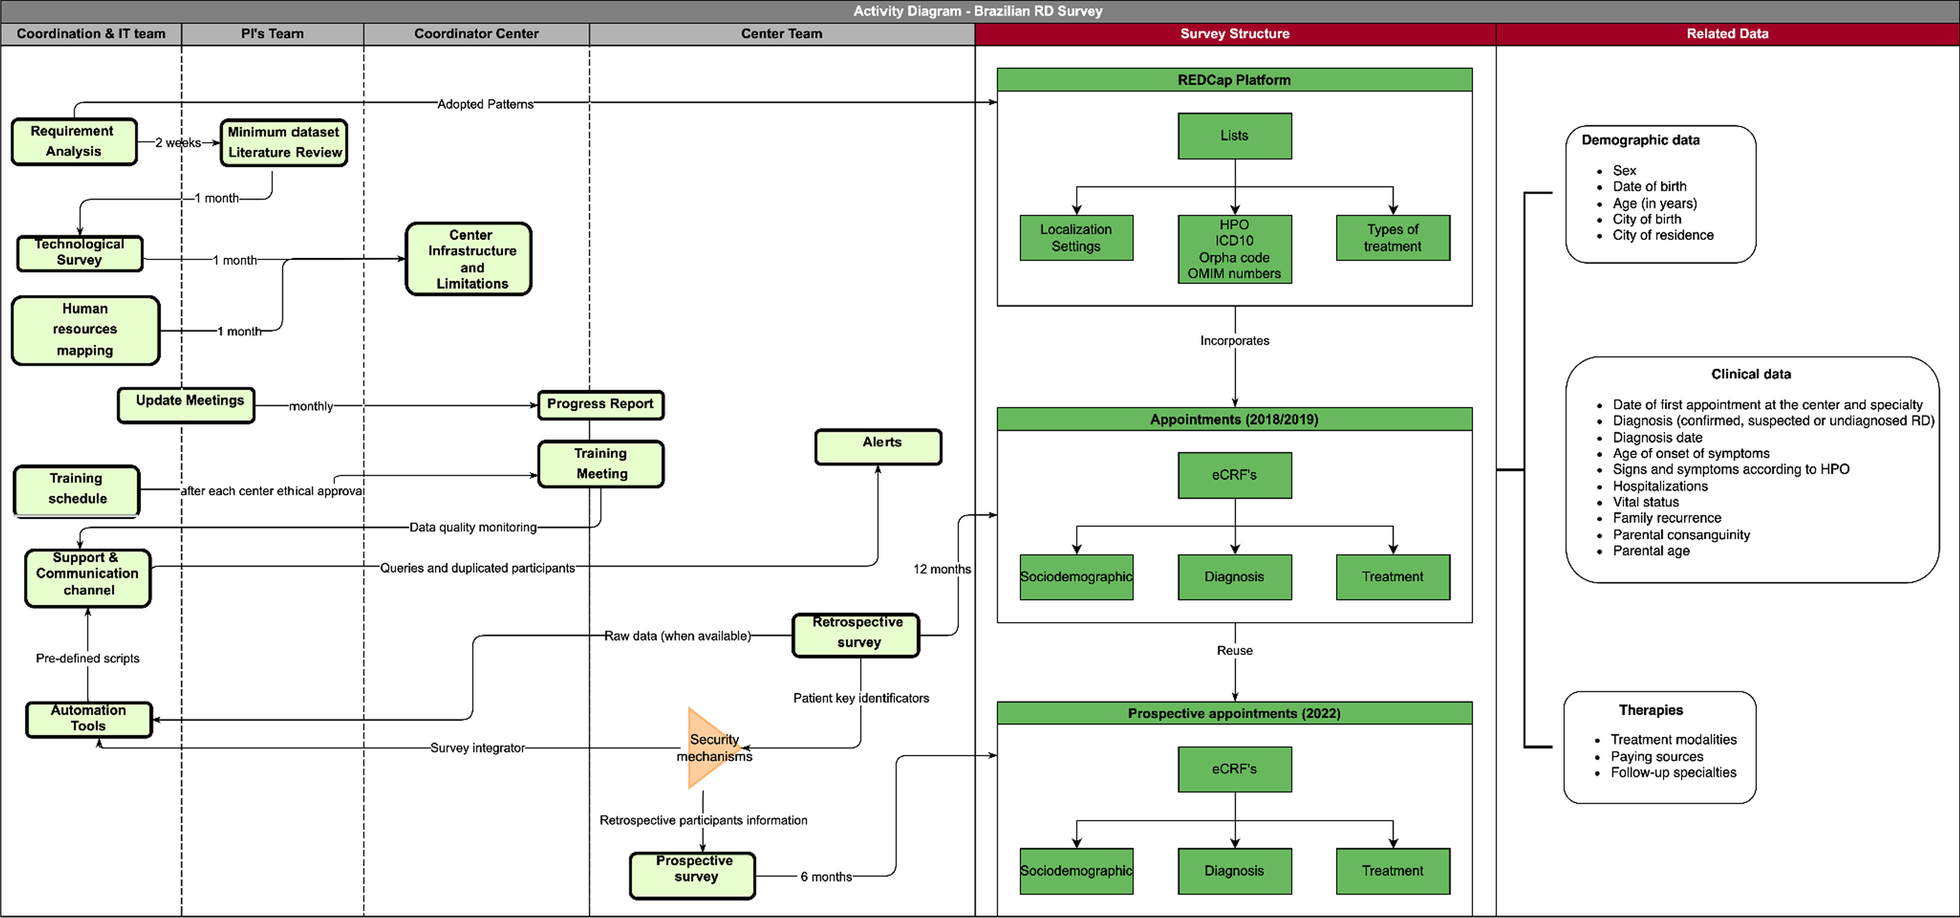Click Patient key identificators label
The width and height of the screenshot is (1960, 918).
click(x=861, y=698)
